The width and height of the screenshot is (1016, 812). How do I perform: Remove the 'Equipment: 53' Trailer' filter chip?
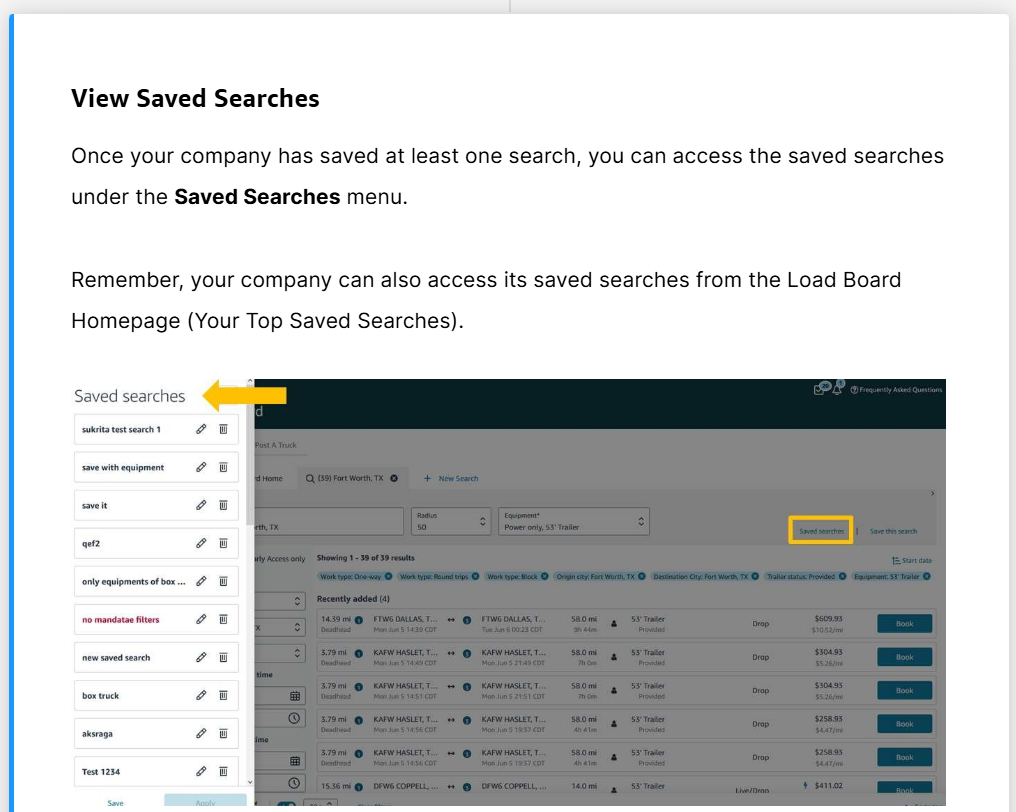(x=927, y=577)
